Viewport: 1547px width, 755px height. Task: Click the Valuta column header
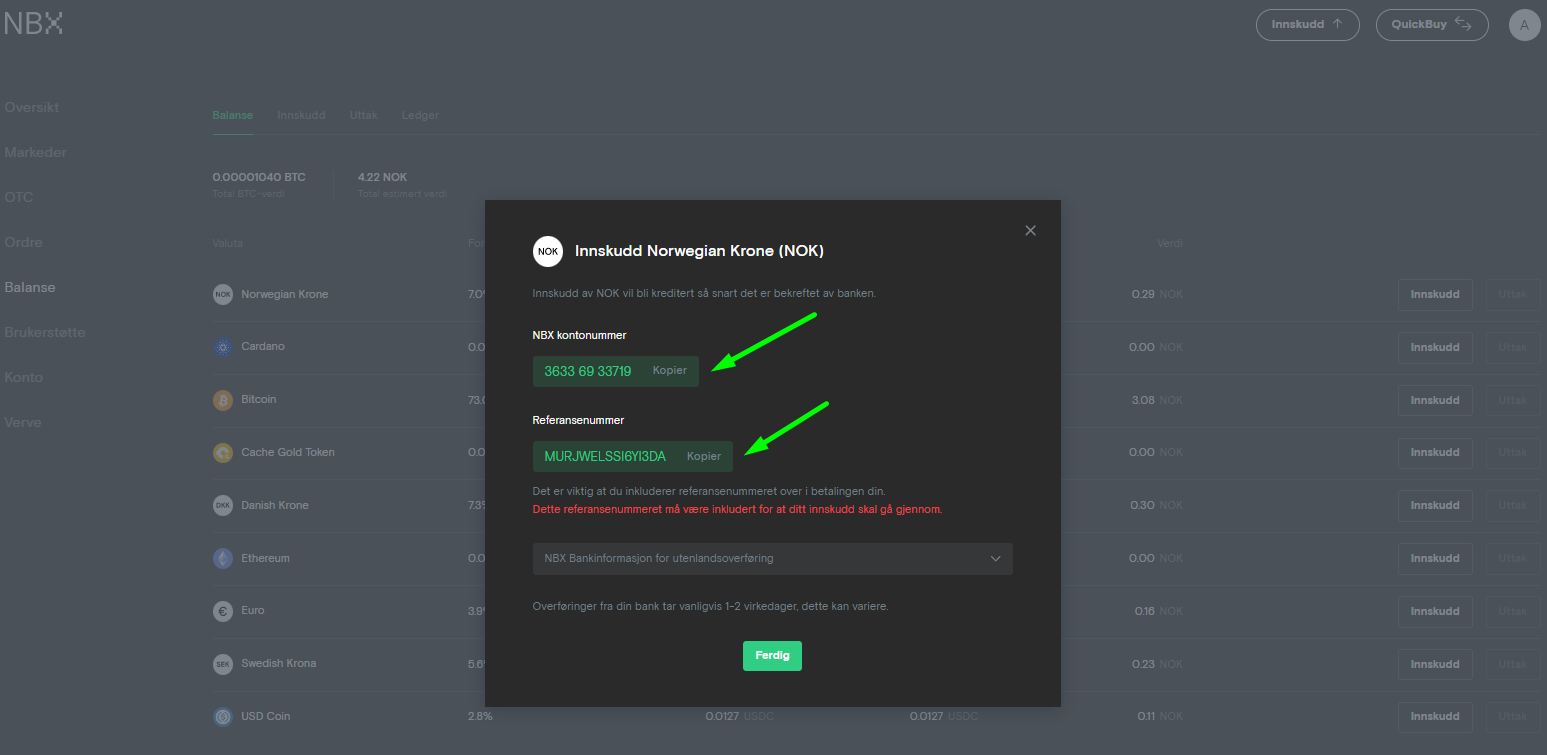pyautogui.click(x=228, y=243)
